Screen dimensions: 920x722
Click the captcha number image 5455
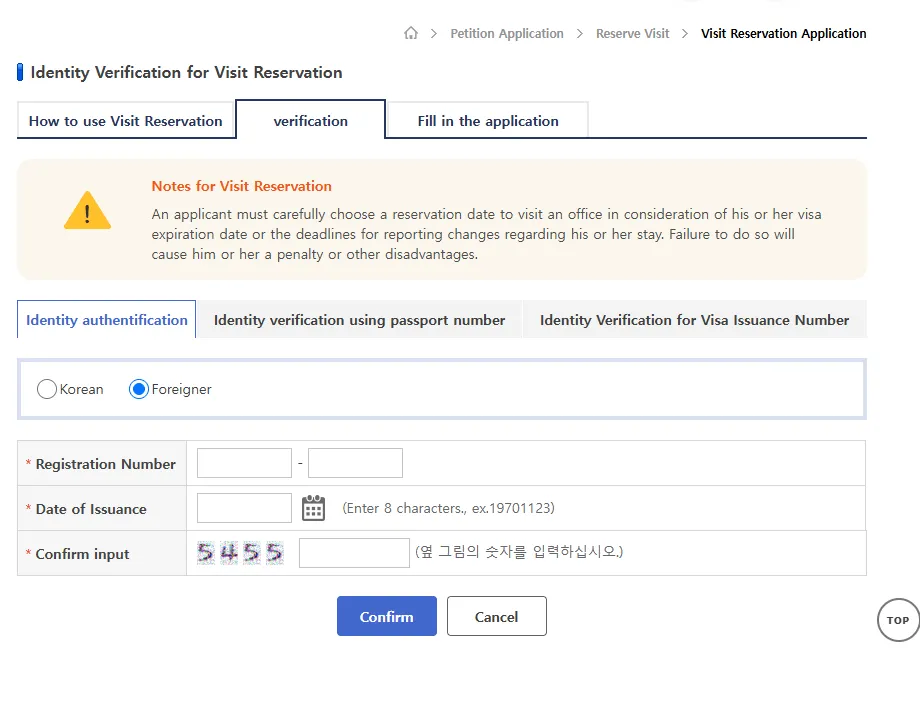240,552
